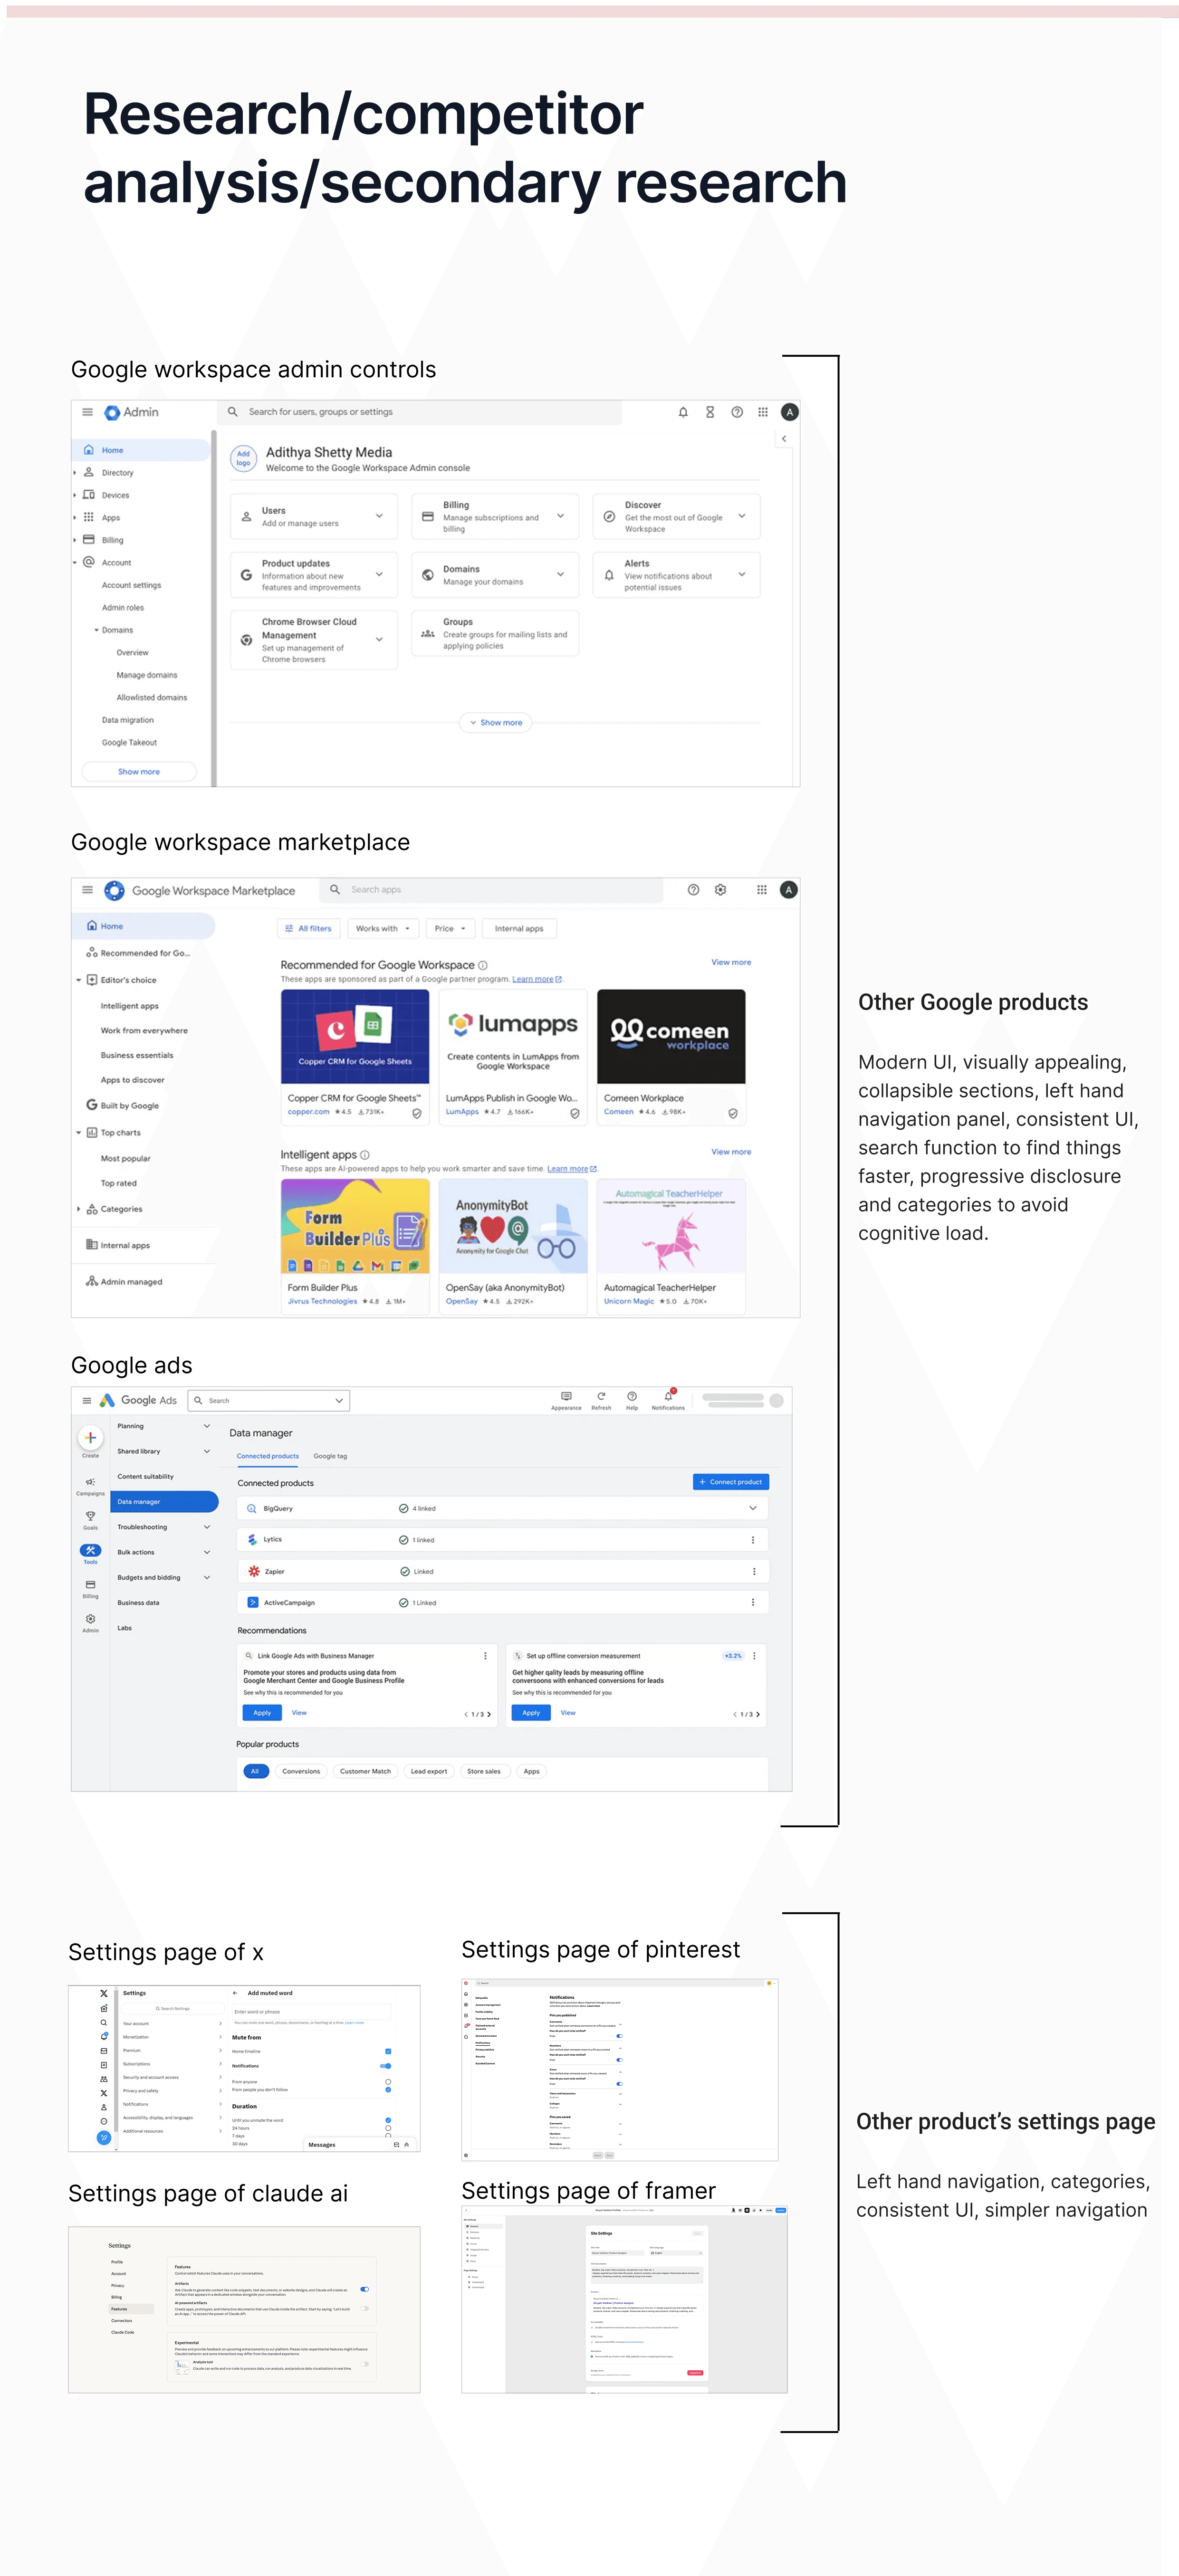
Task: Open the Appearance icon in Google Ads
Action: (x=566, y=1396)
